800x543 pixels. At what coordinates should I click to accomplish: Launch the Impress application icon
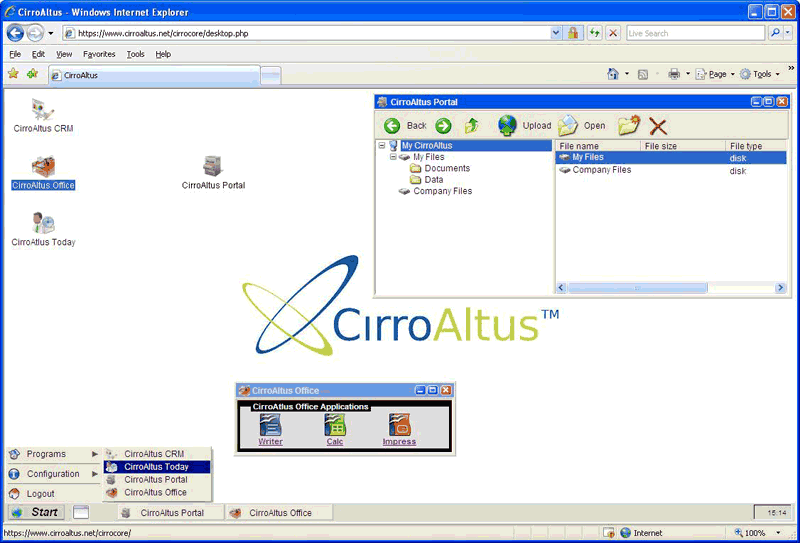[399, 425]
